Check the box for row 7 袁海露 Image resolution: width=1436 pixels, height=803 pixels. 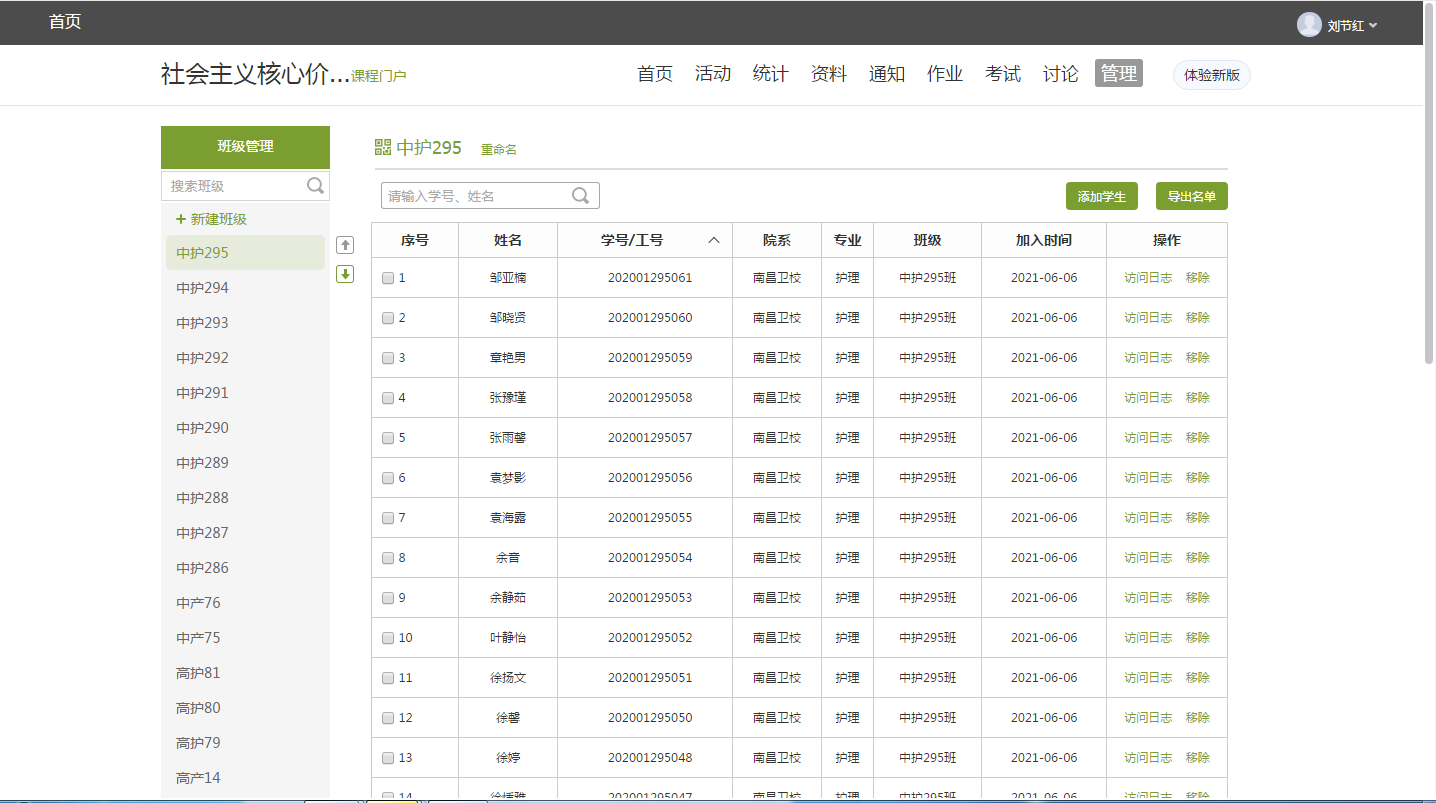click(388, 518)
